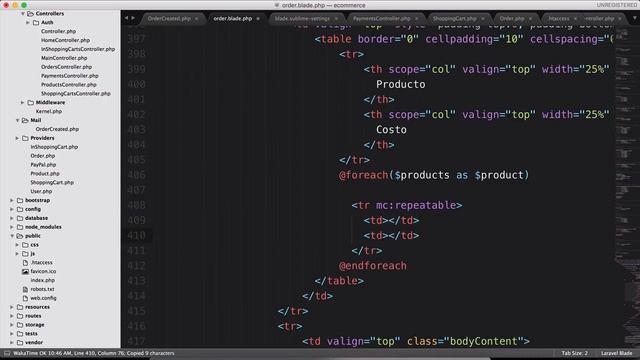Open Controller.php in the sidebar
Screen dimensions: 640x360
click(58, 31)
